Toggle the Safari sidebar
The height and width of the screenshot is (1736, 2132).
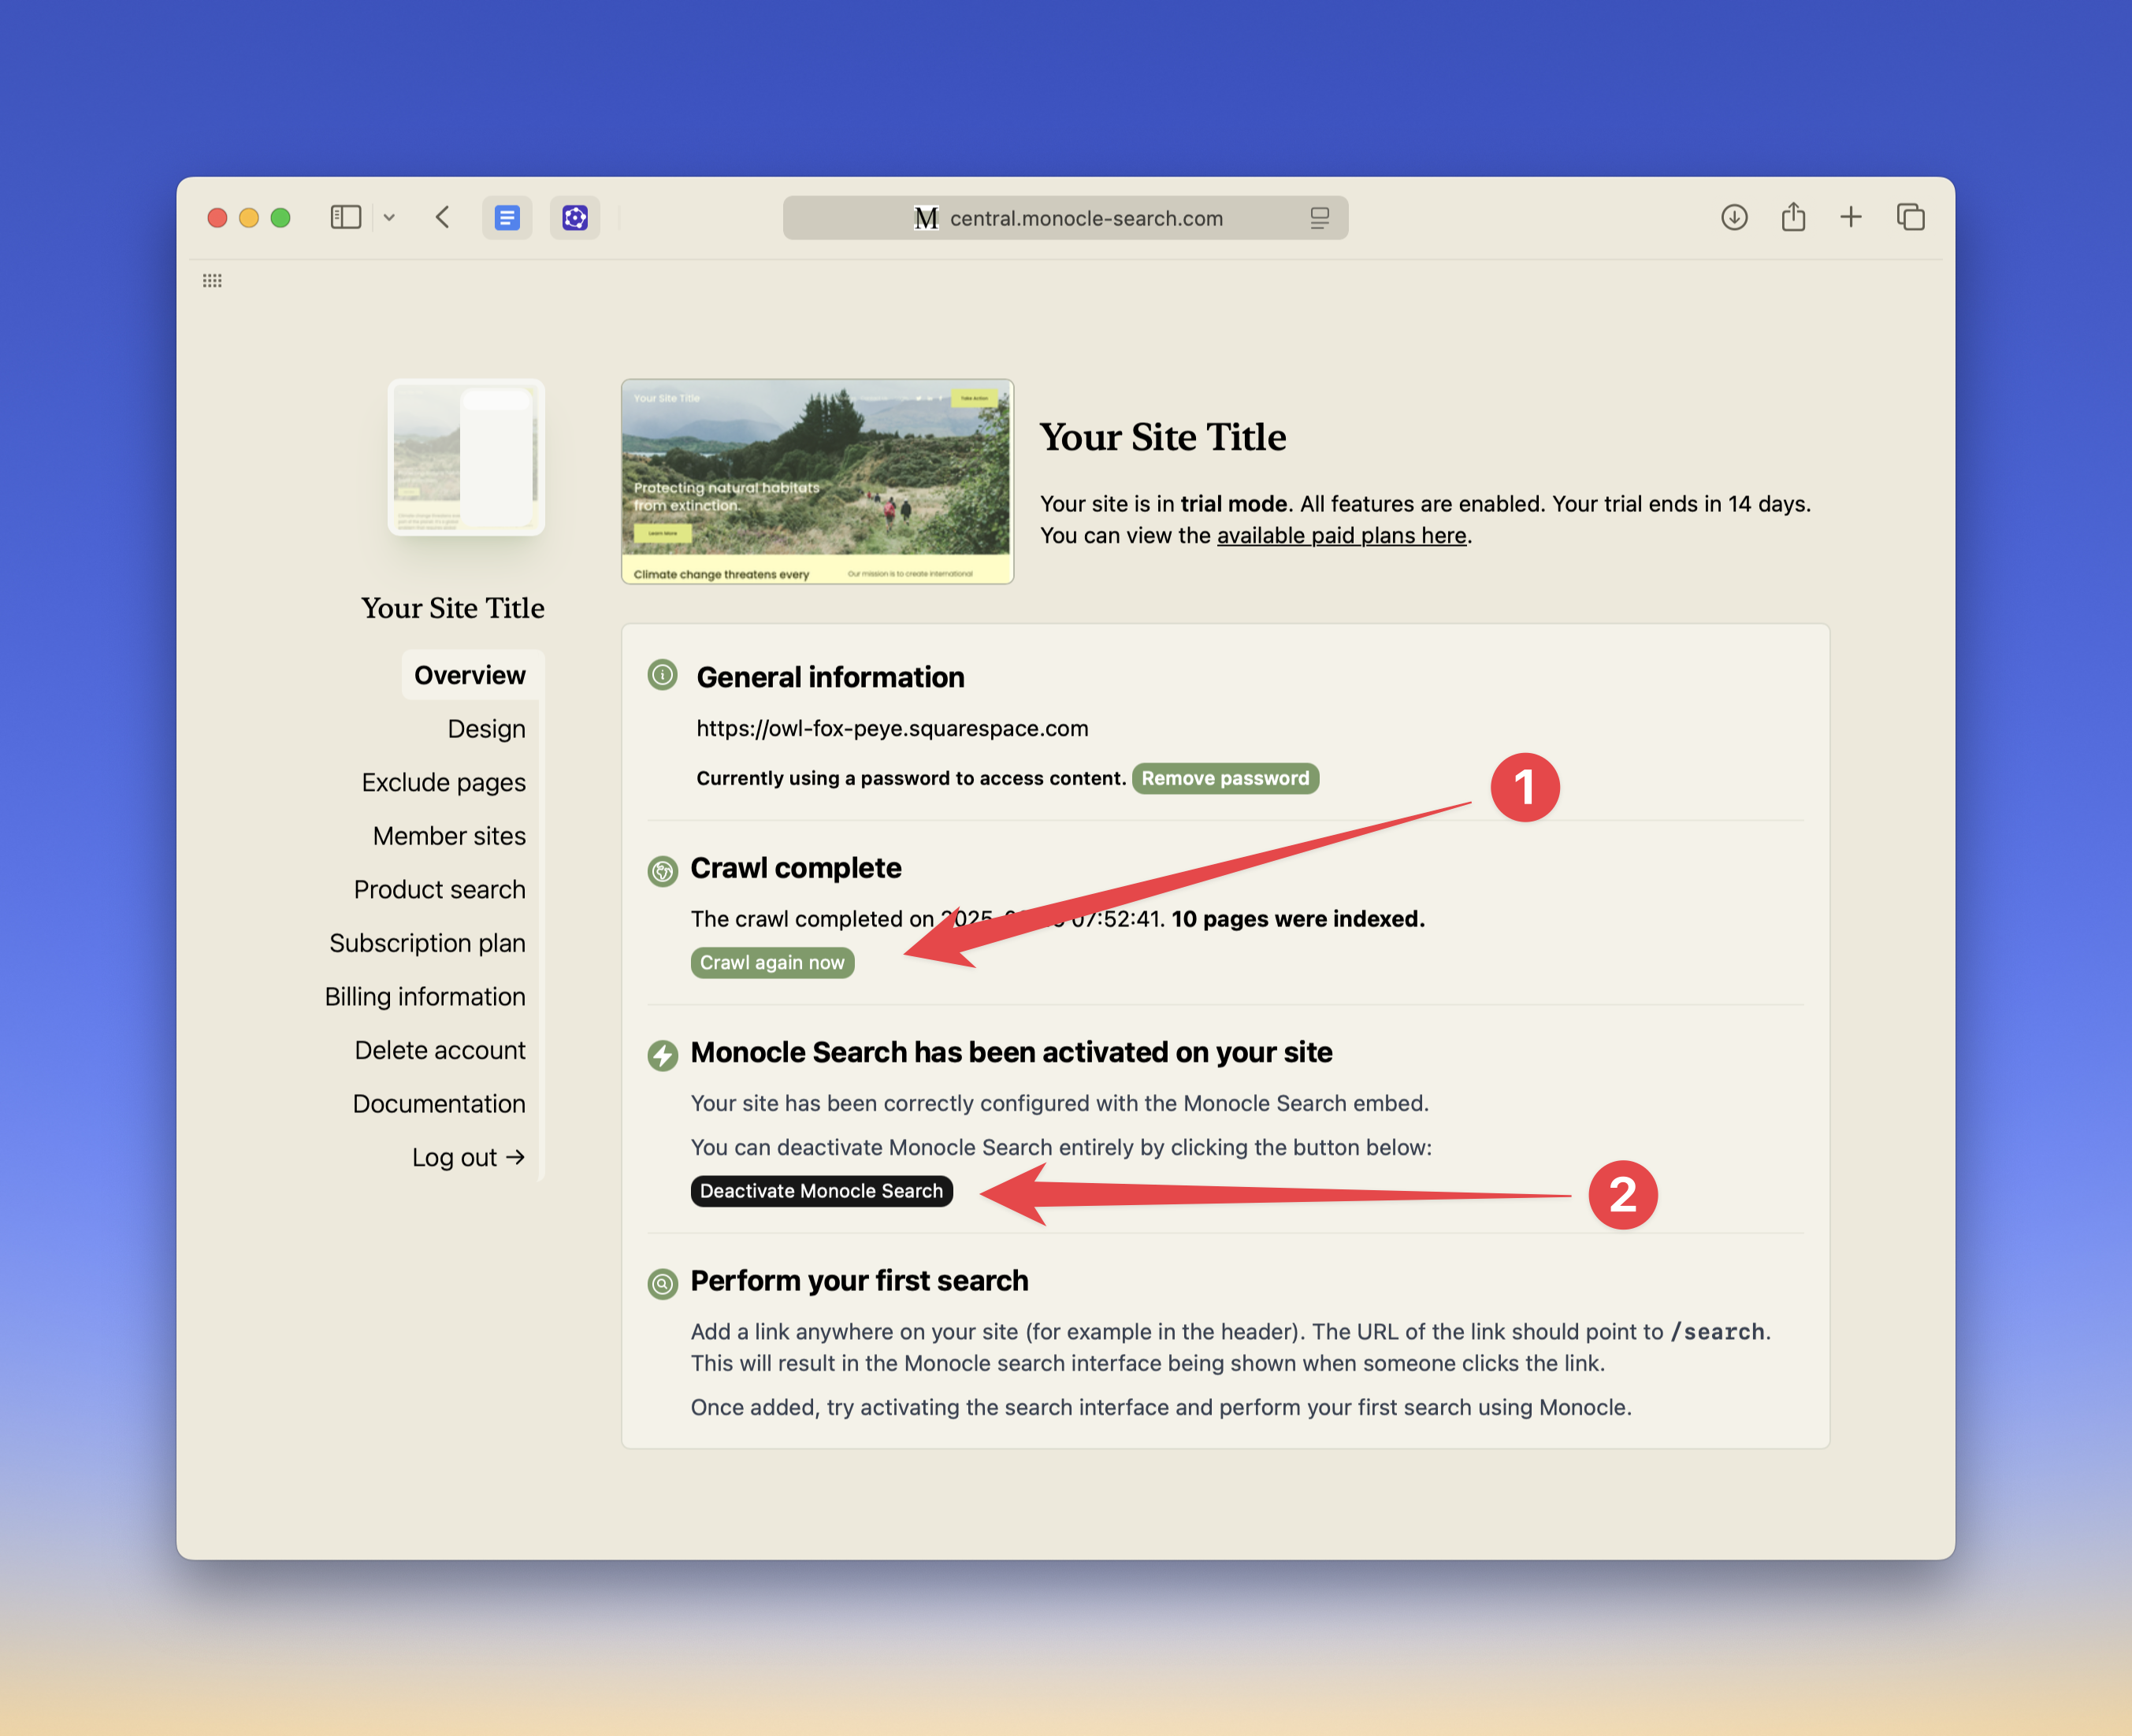pyautogui.click(x=345, y=217)
